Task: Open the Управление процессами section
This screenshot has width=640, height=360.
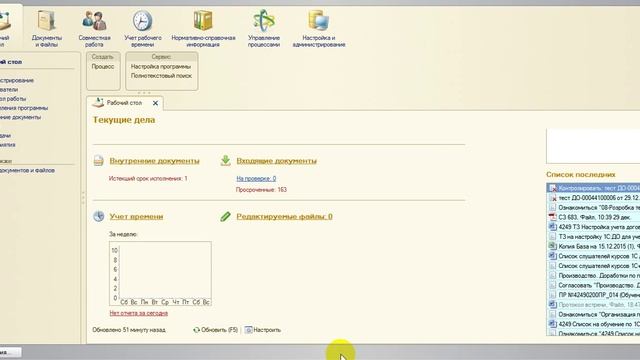Action: pyautogui.click(x=264, y=29)
